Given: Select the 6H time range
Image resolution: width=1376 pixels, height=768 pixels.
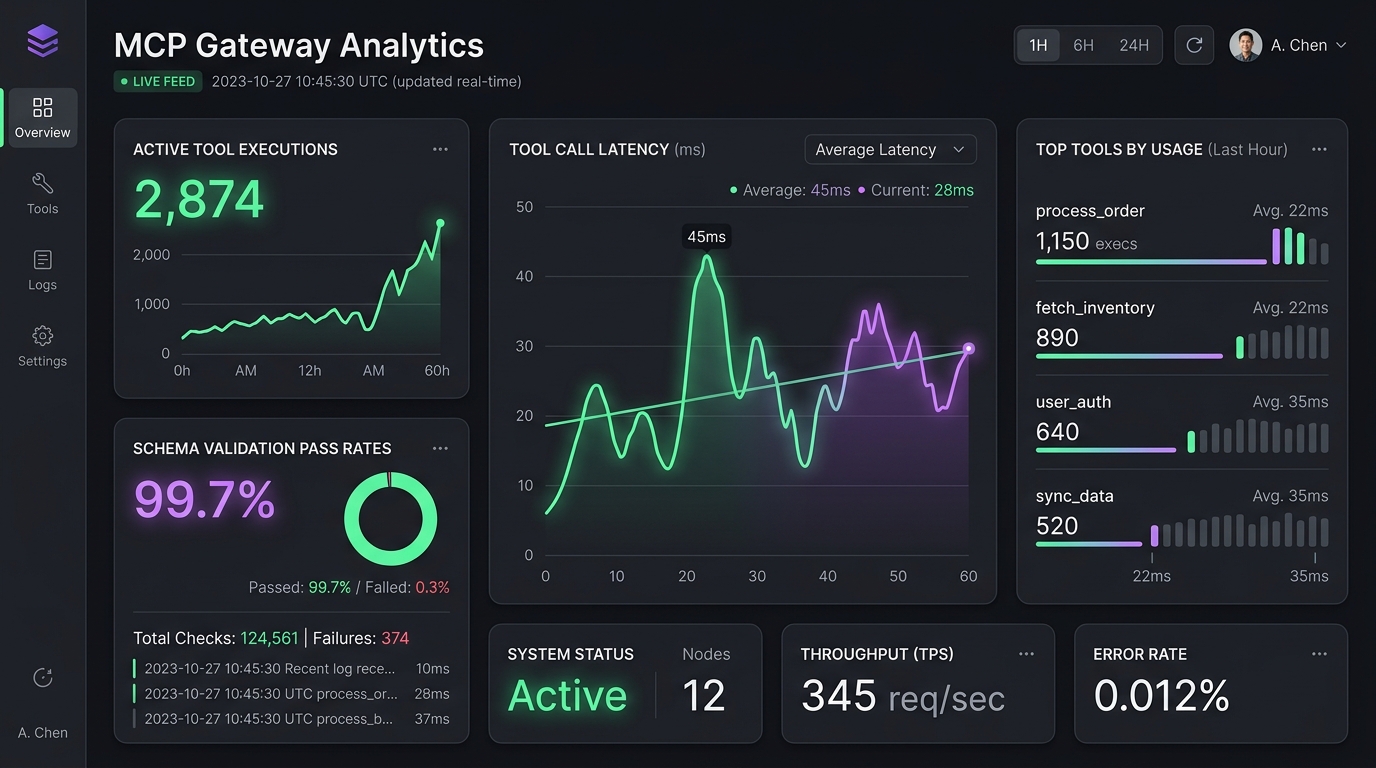Looking at the screenshot, I should pyautogui.click(x=1083, y=45).
